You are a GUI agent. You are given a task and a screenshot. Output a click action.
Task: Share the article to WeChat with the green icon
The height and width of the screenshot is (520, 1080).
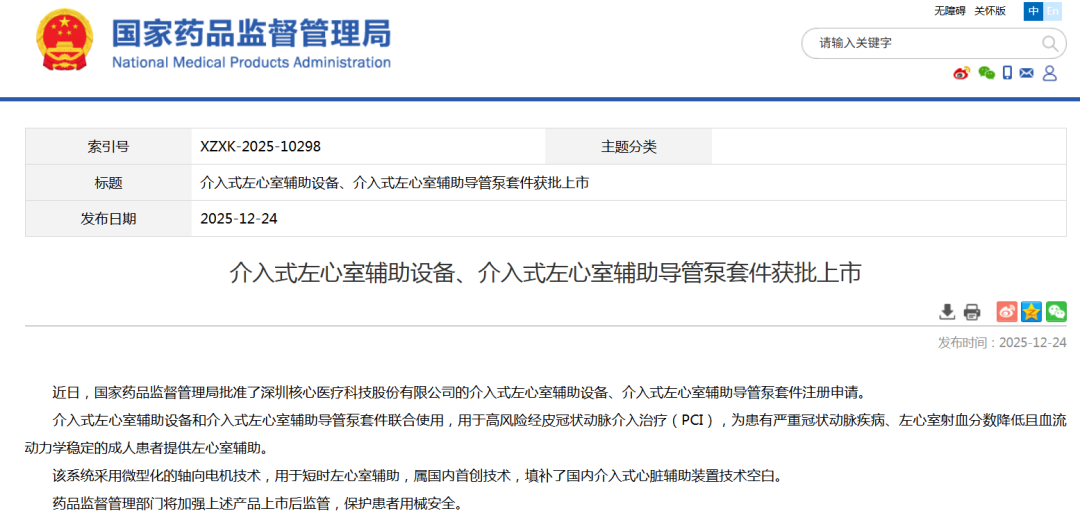(x=1056, y=311)
